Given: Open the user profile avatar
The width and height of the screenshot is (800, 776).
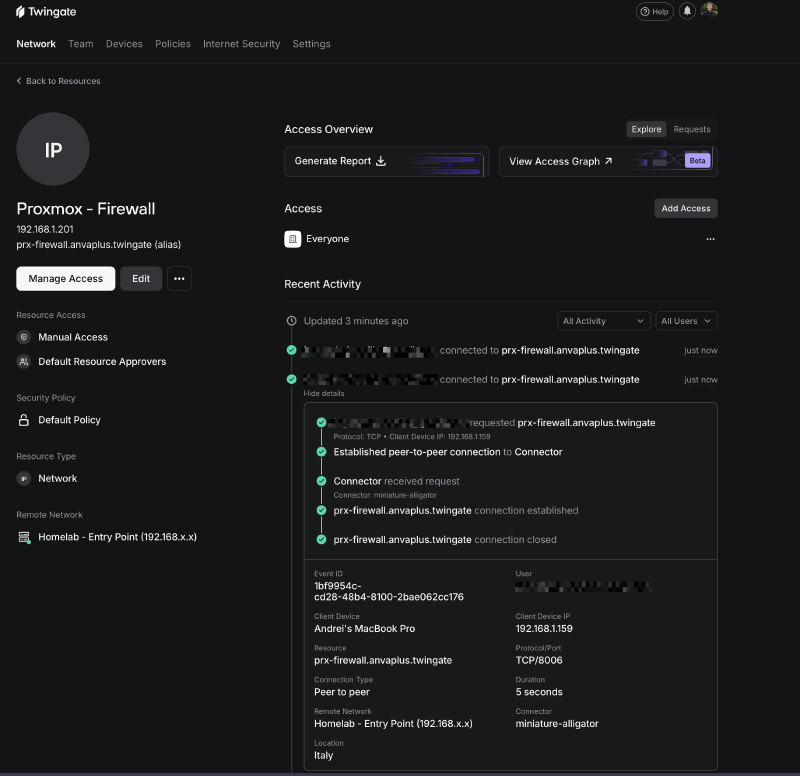Looking at the screenshot, I should pyautogui.click(x=709, y=11).
